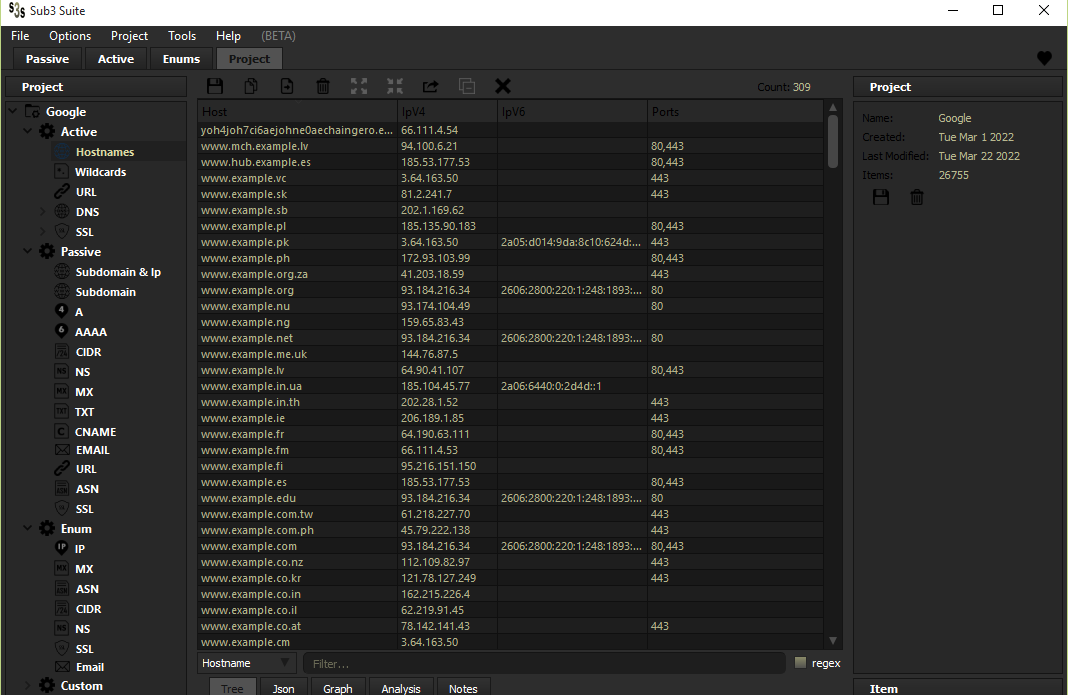This screenshot has width=1068, height=695.
Task: Expand the DNS node under Active
Action: (42, 212)
